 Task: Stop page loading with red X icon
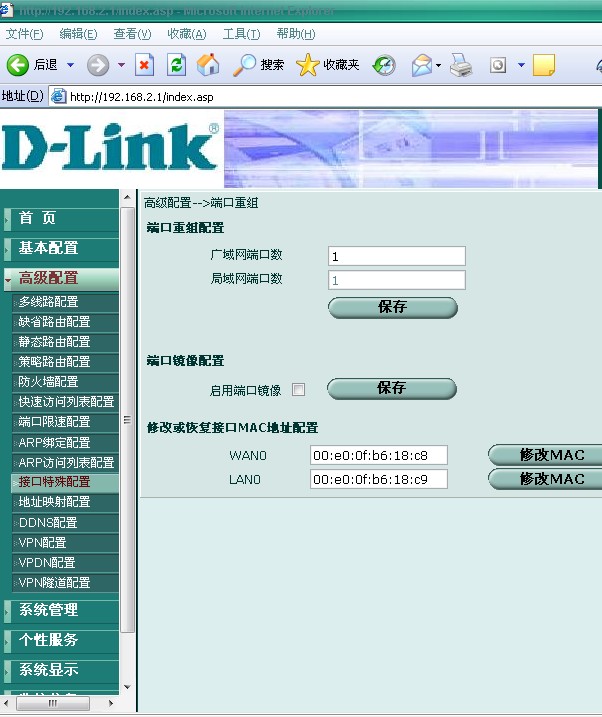(x=144, y=65)
